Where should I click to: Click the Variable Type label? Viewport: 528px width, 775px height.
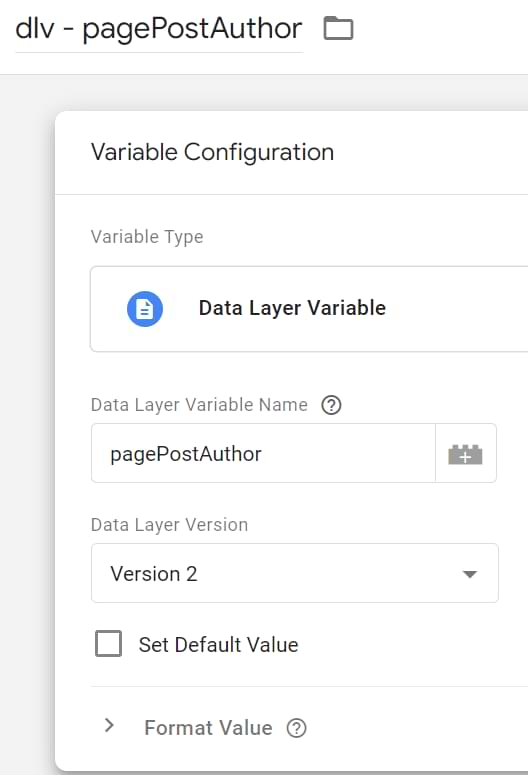point(147,237)
